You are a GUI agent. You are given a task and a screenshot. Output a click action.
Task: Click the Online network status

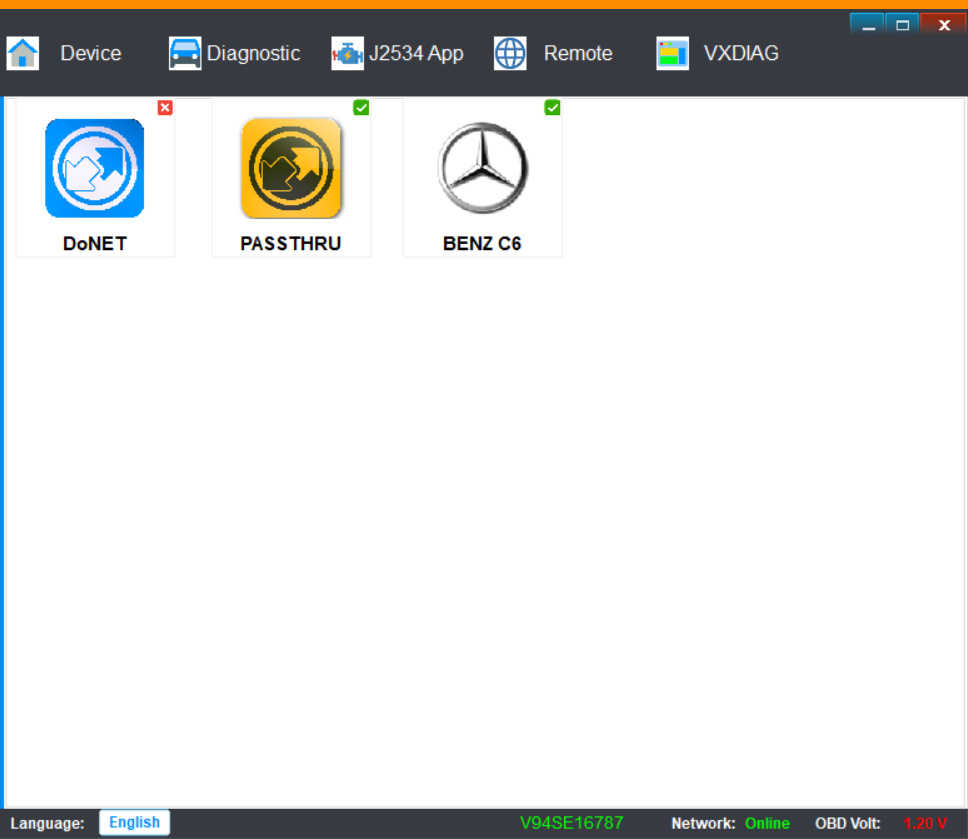click(x=767, y=824)
